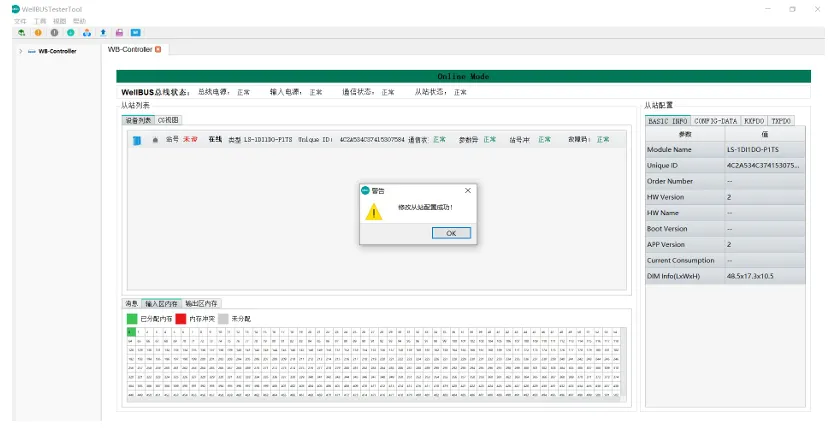Click the red 未设 station number text
The image size is (833, 433).
tap(190, 139)
